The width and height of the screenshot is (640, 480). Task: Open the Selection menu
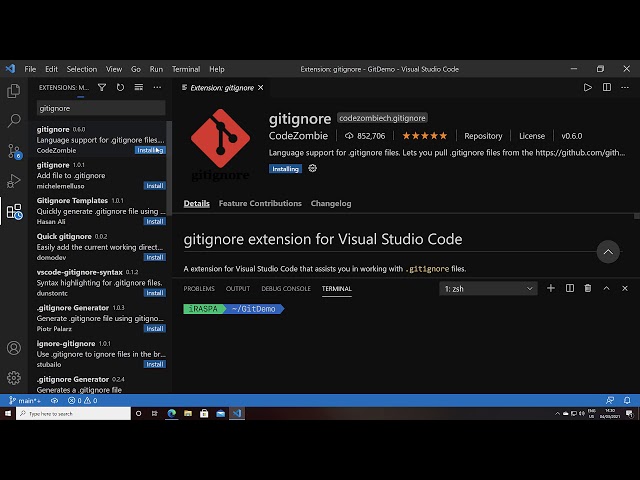[x=82, y=69]
